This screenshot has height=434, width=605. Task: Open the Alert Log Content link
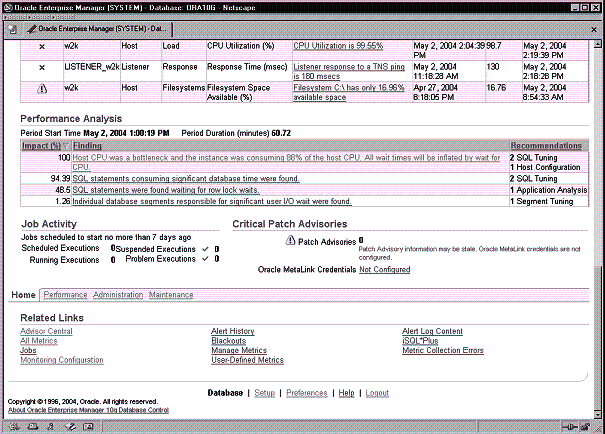[432, 331]
